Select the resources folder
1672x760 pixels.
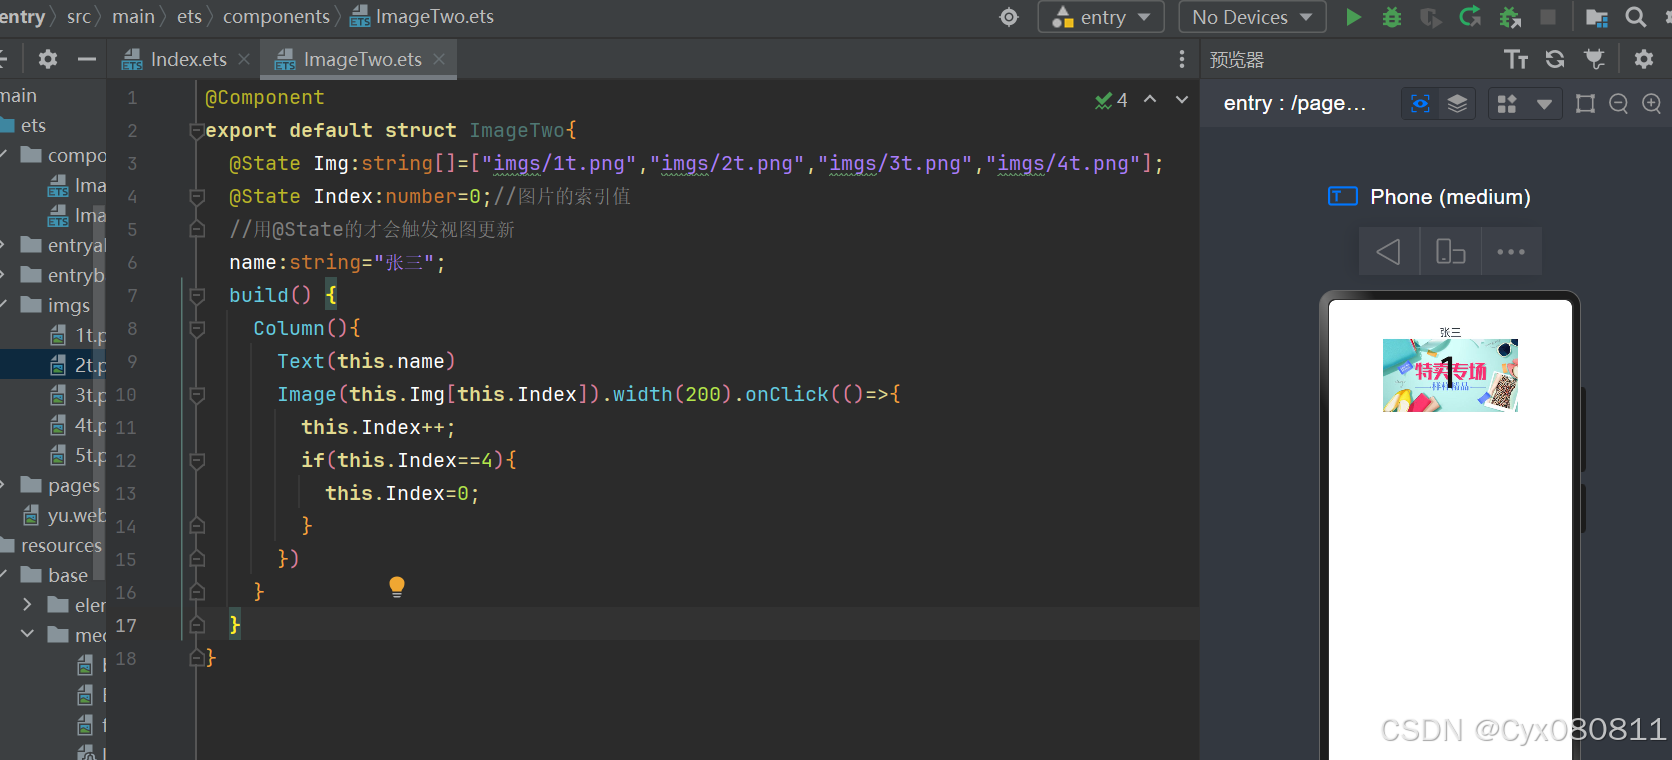[51, 545]
